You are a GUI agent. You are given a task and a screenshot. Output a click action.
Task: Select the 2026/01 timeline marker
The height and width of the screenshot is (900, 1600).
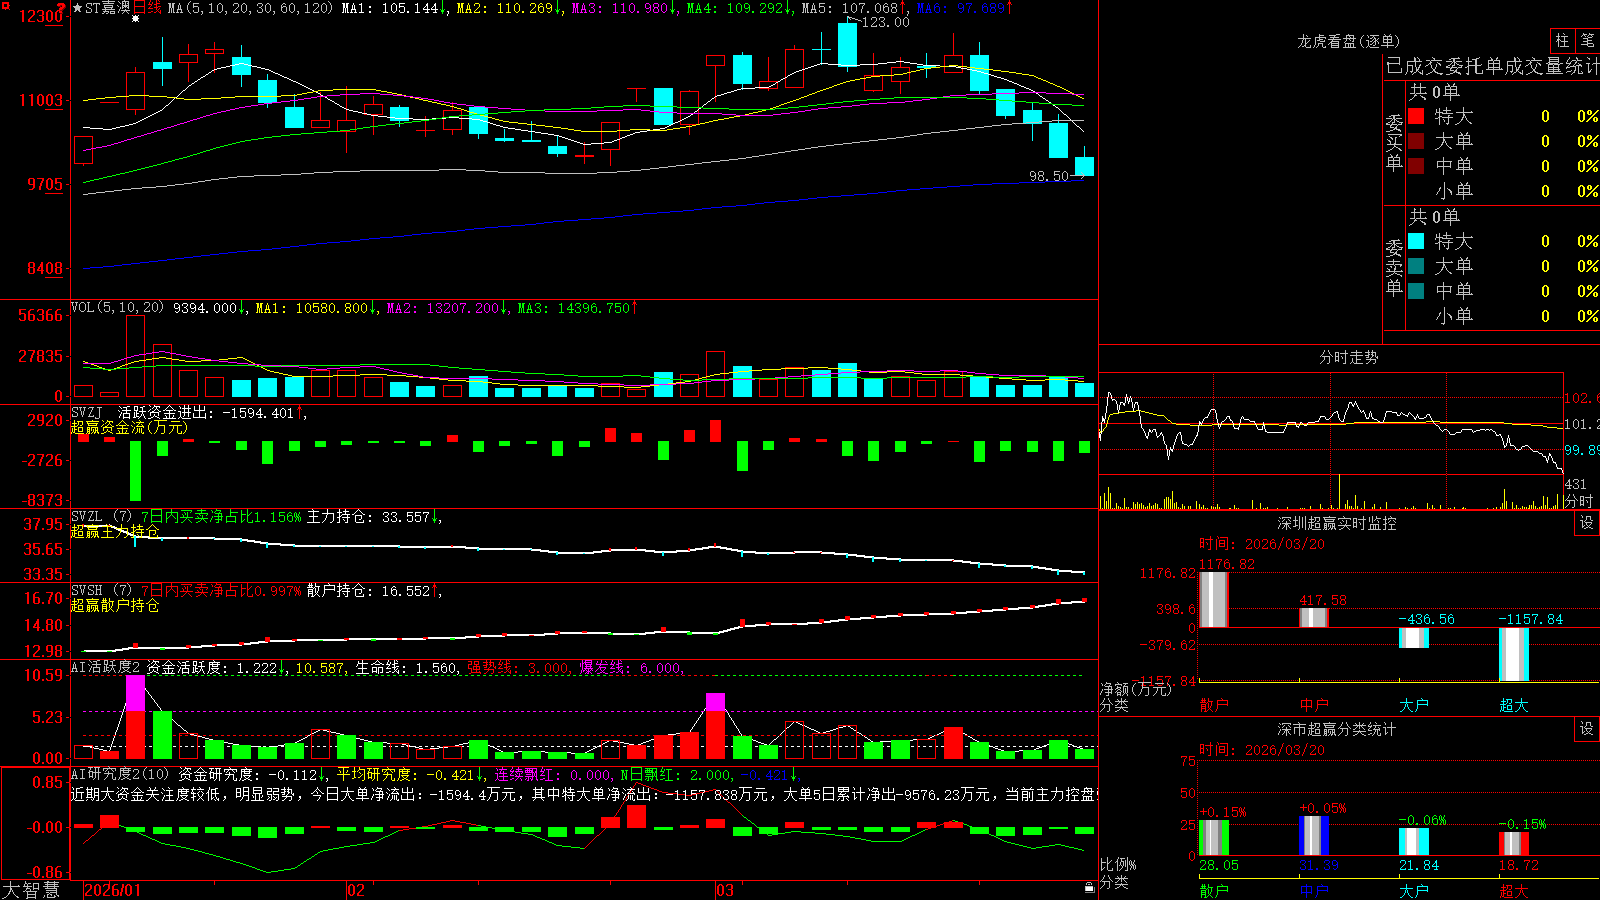[x=113, y=890]
